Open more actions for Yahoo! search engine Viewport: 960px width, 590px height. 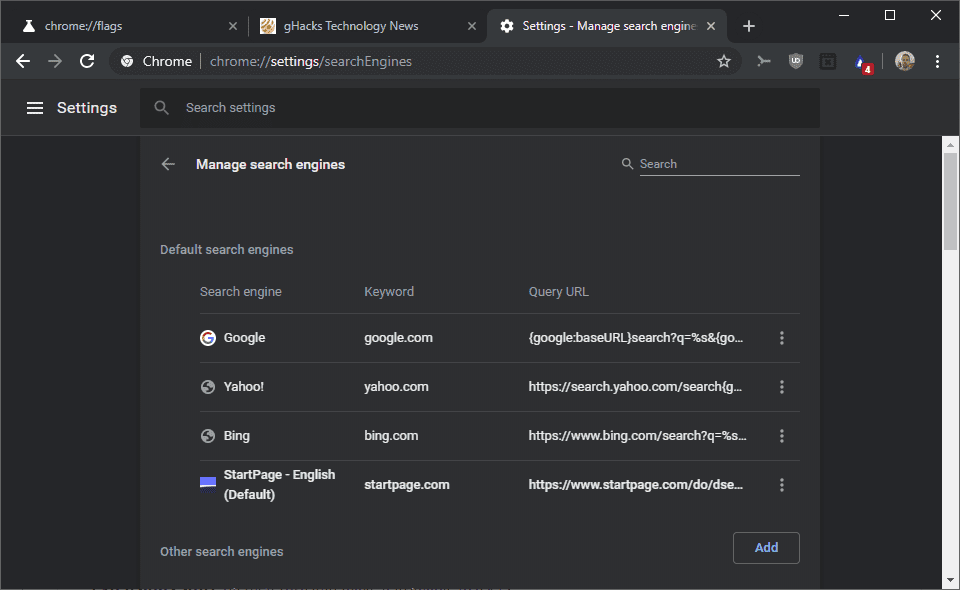[782, 387]
